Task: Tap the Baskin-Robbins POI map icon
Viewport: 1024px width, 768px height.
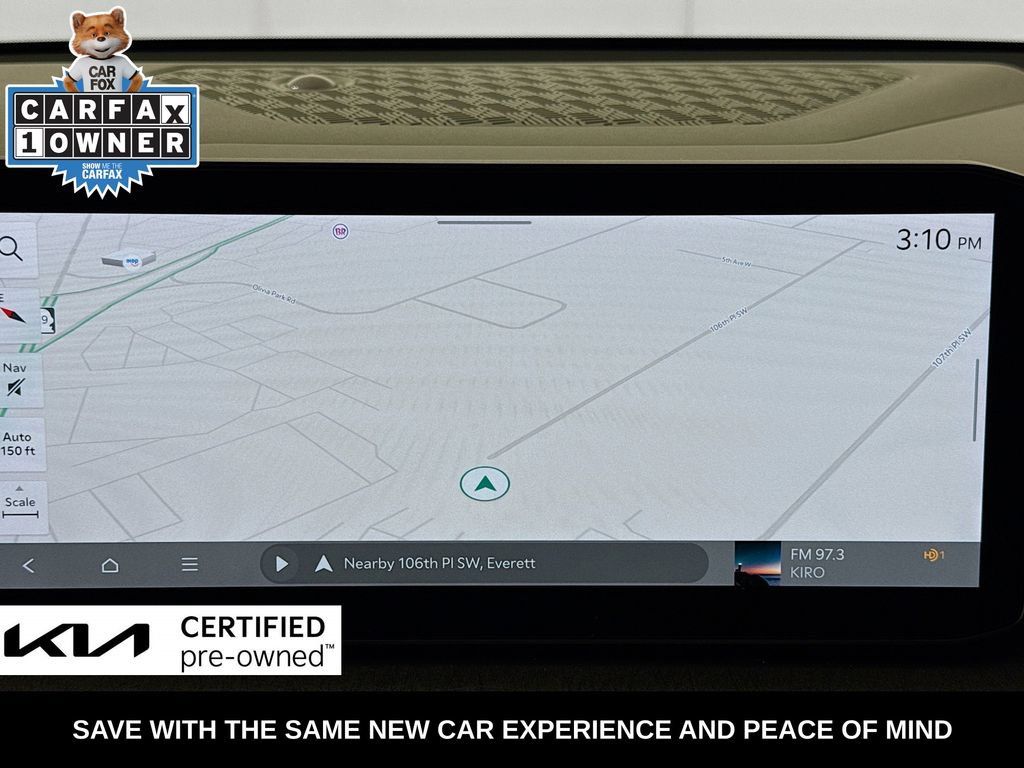Action: 340,231
